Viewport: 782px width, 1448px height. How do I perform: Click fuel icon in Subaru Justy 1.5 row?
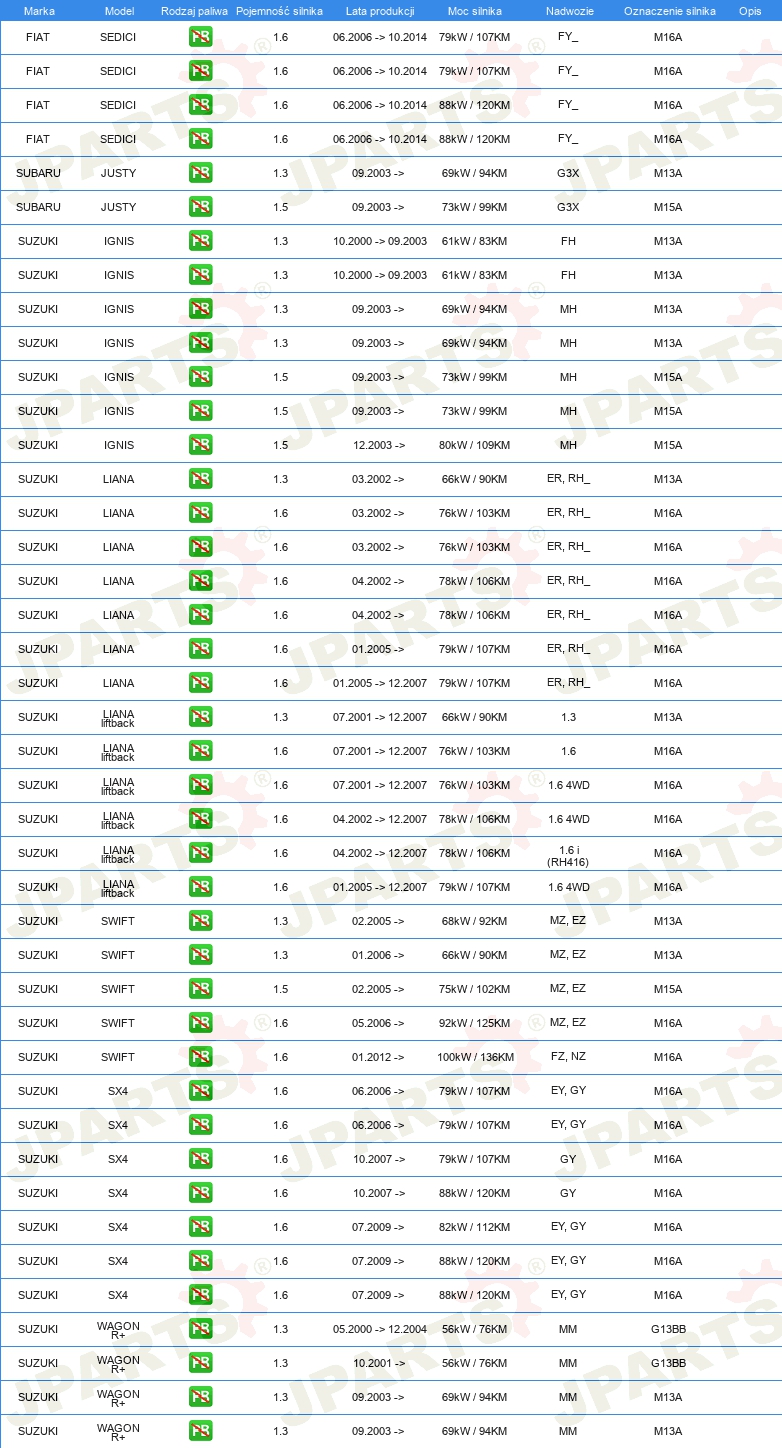coord(200,207)
